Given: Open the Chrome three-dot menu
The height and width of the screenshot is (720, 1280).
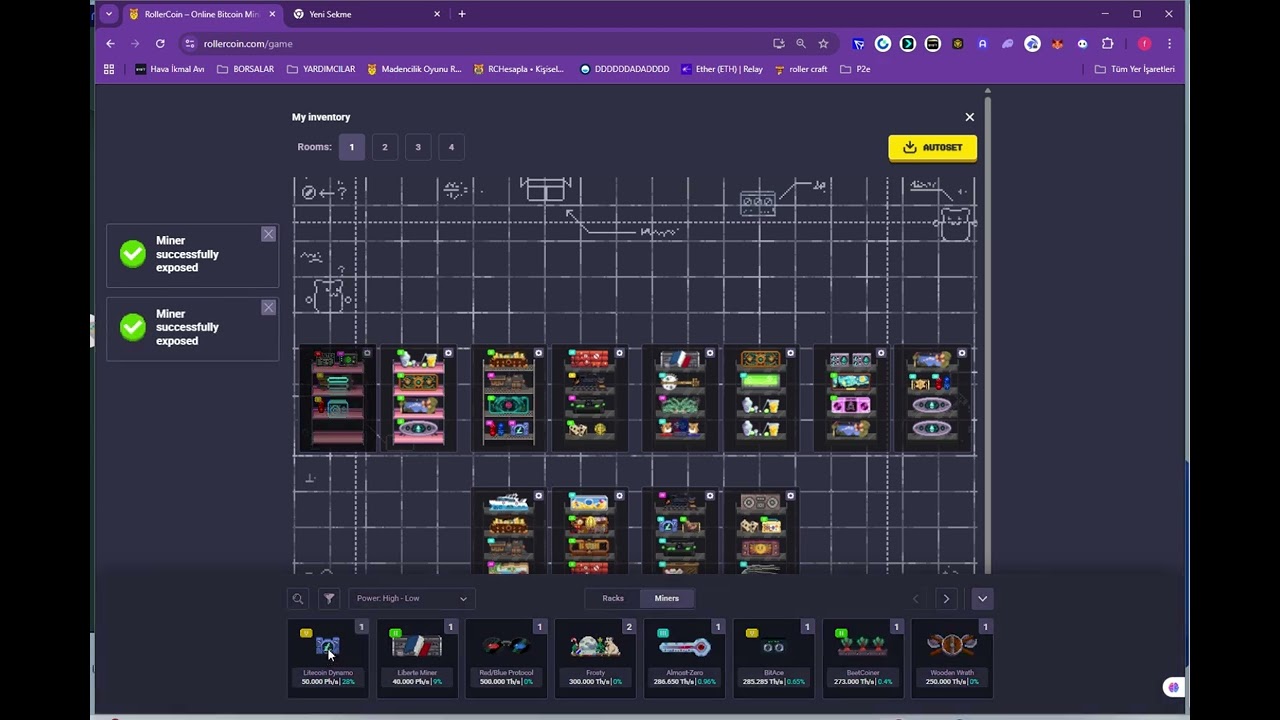Looking at the screenshot, I should (1169, 44).
